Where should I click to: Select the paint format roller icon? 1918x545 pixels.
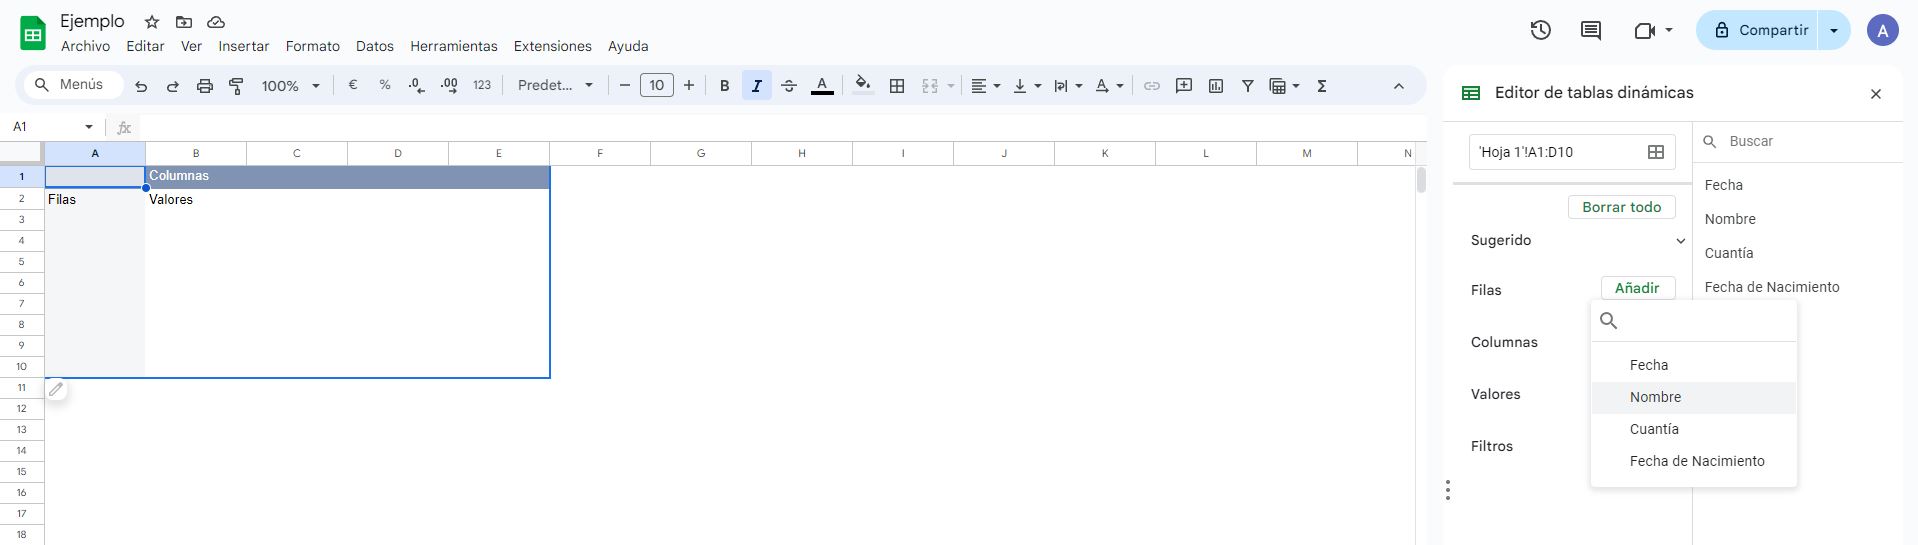tap(236, 86)
